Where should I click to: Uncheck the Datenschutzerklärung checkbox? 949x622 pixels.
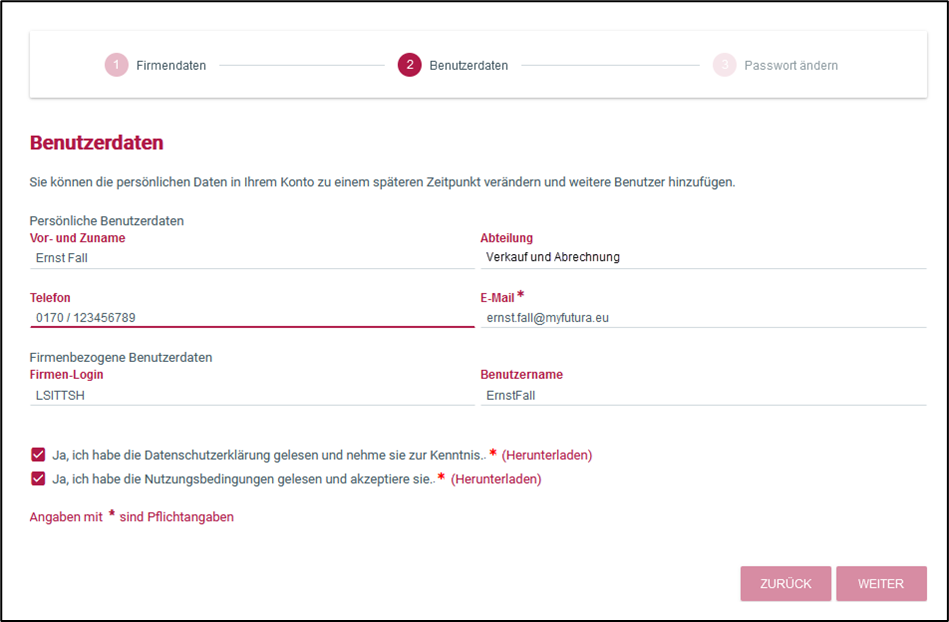coord(38,455)
